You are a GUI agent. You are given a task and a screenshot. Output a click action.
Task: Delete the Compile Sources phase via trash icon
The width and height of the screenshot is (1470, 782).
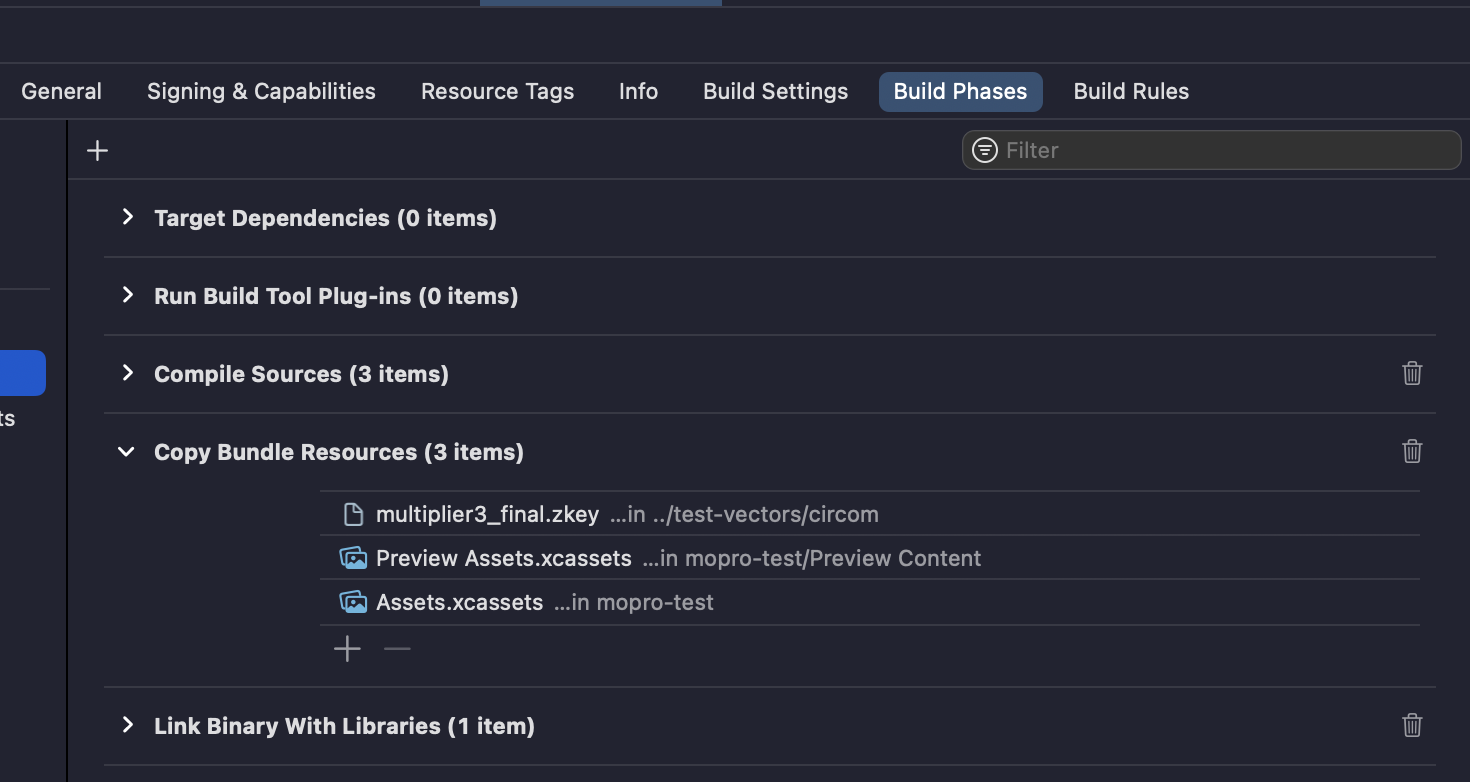1411,373
